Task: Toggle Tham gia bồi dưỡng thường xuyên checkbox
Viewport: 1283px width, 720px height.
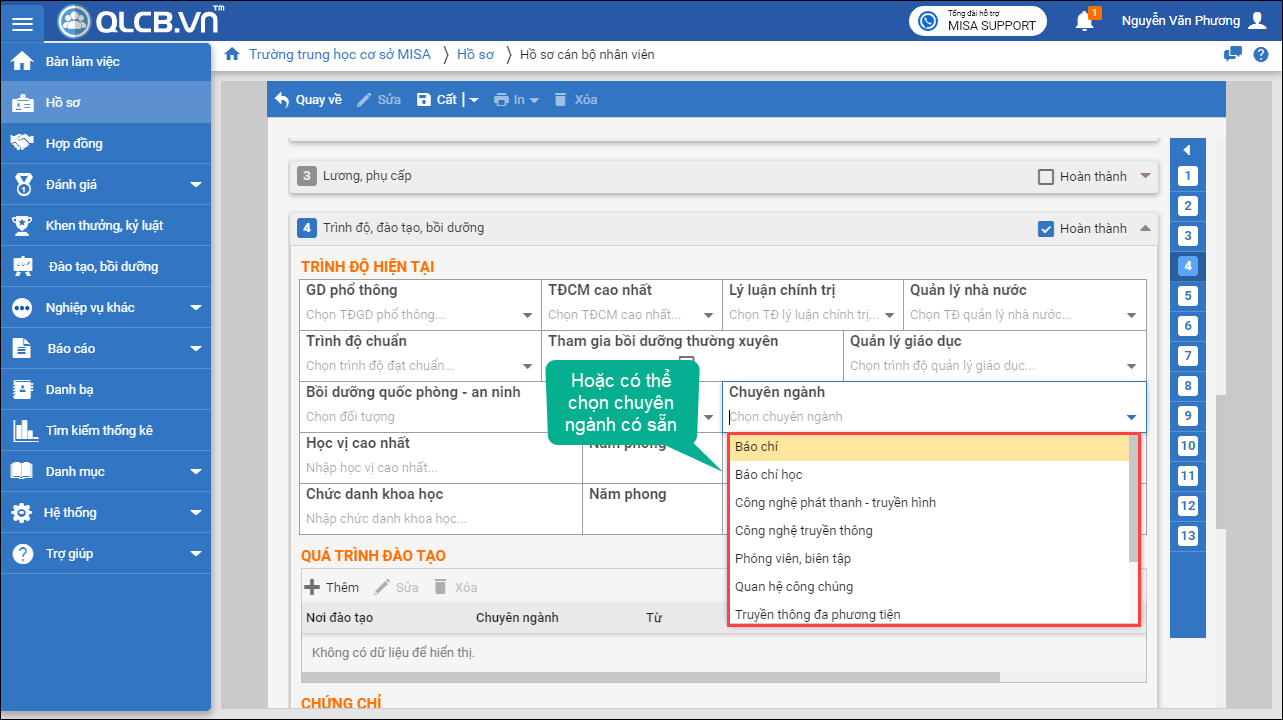Action: point(686,361)
